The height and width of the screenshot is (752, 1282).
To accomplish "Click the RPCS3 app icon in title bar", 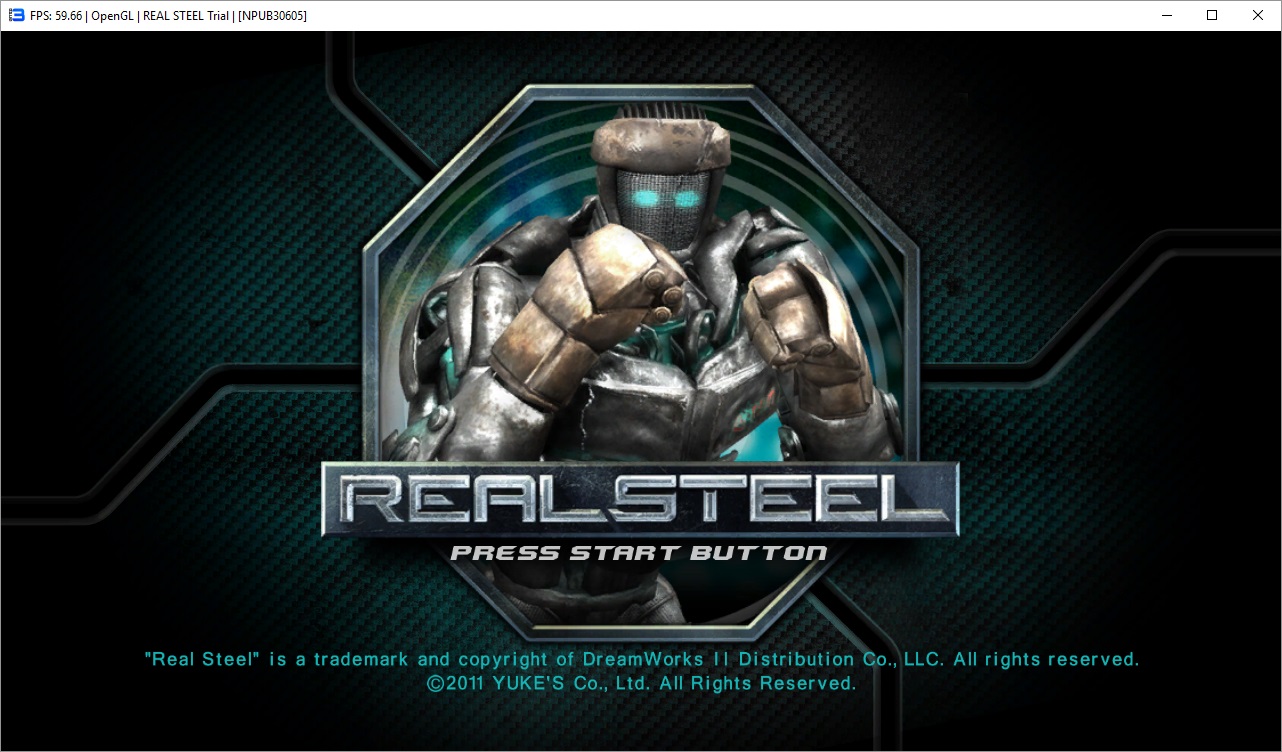I will [x=16, y=15].
